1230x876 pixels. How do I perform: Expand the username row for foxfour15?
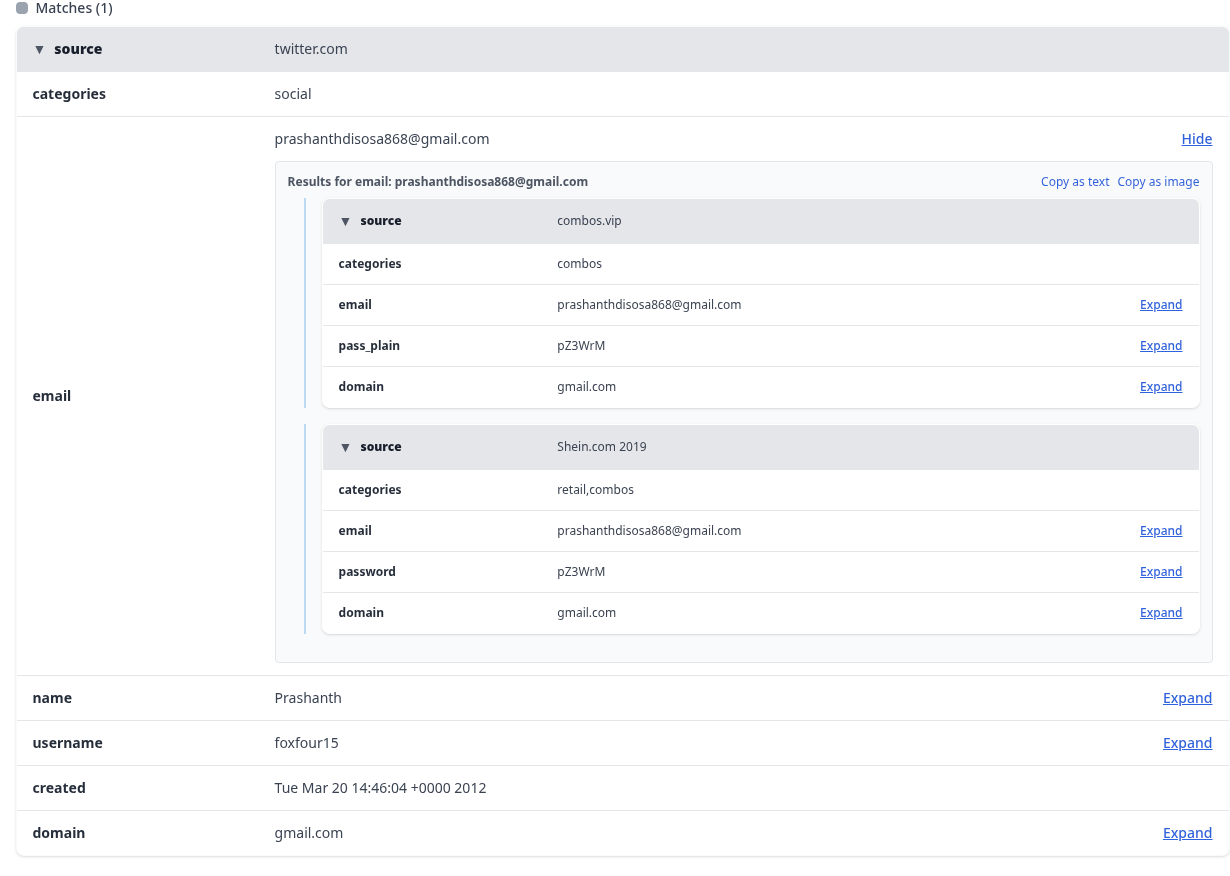click(x=1187, y=743)
